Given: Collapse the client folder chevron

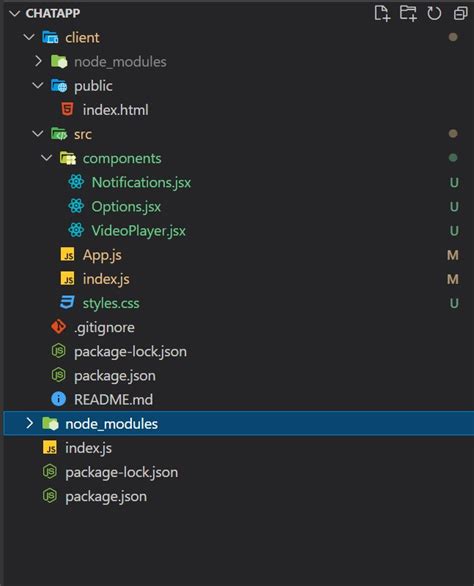Looking at the screenshot, I should (x=29, y=37).
